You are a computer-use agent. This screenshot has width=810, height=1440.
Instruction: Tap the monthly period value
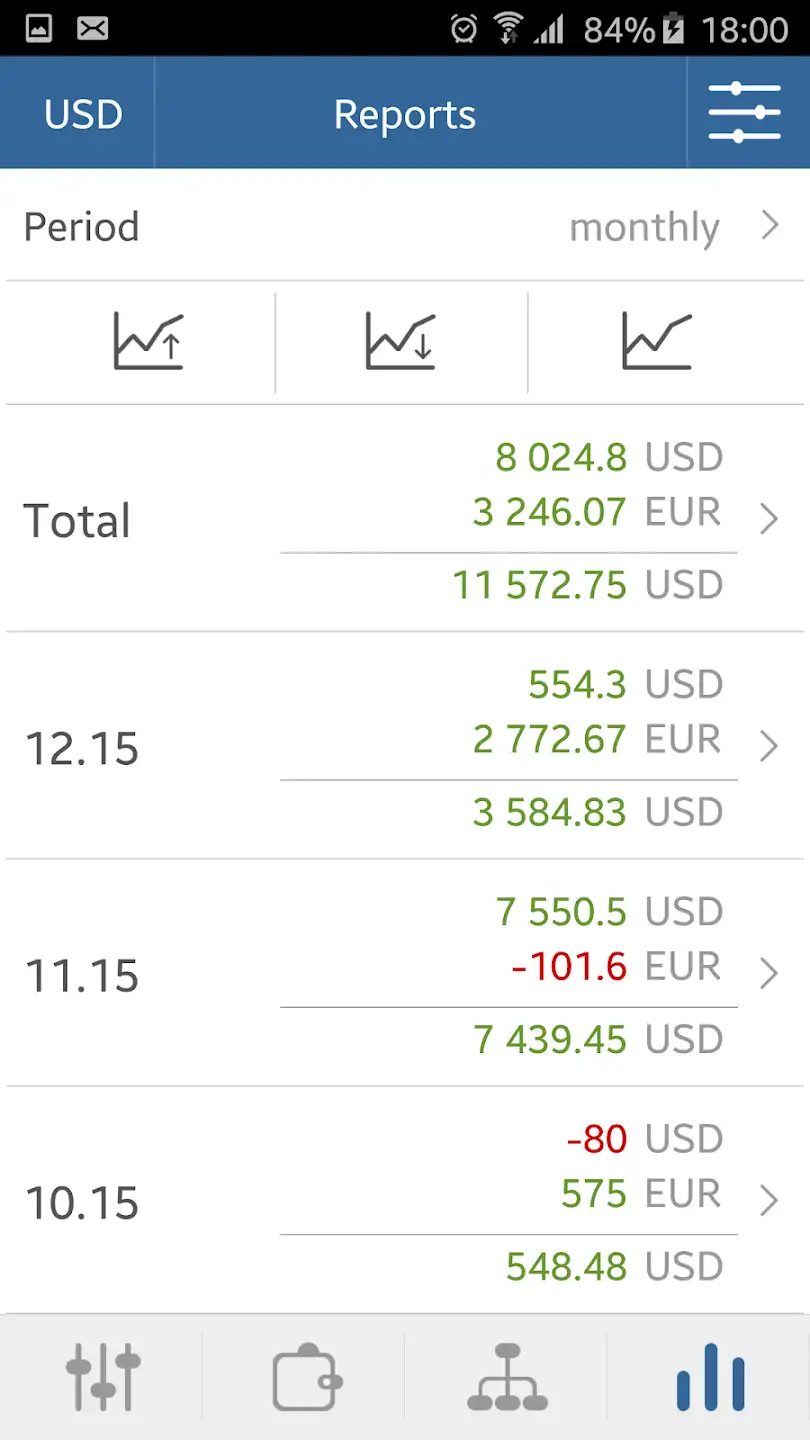coord(644,228)
